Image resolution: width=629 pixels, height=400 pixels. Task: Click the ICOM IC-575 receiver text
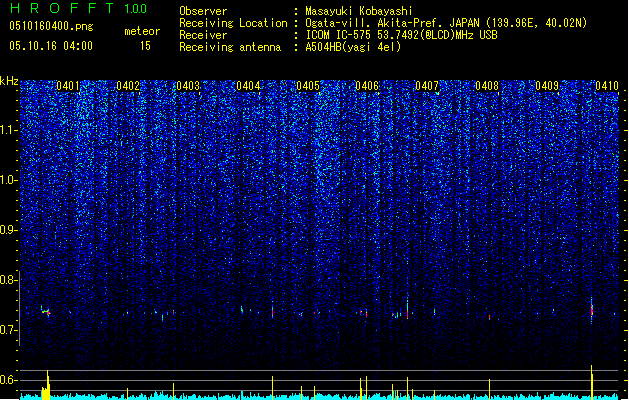pos(402,35)
